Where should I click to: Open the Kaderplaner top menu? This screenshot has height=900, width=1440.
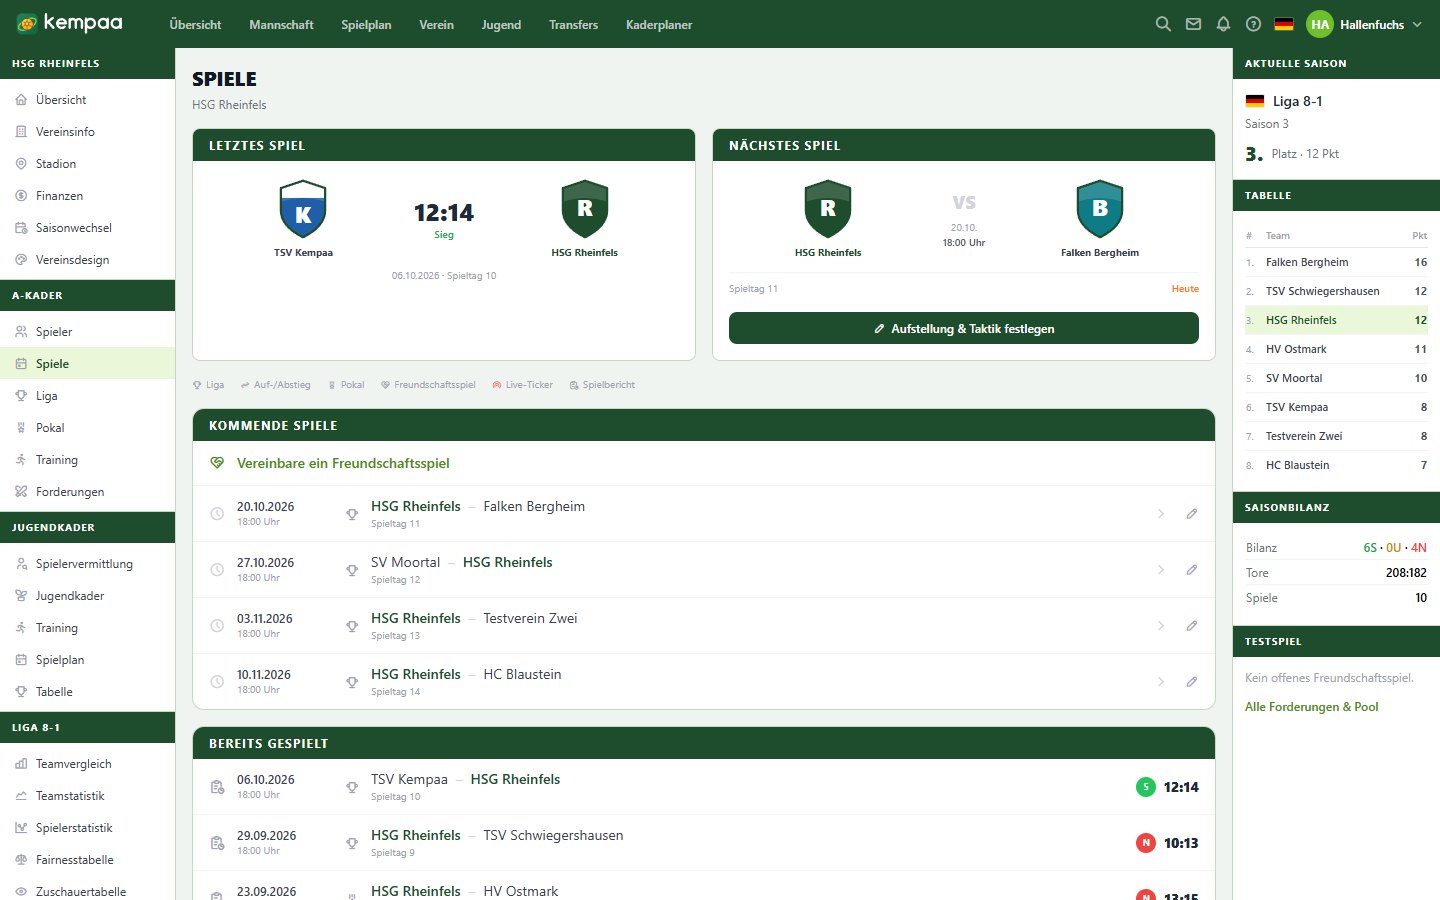[659, 24]
